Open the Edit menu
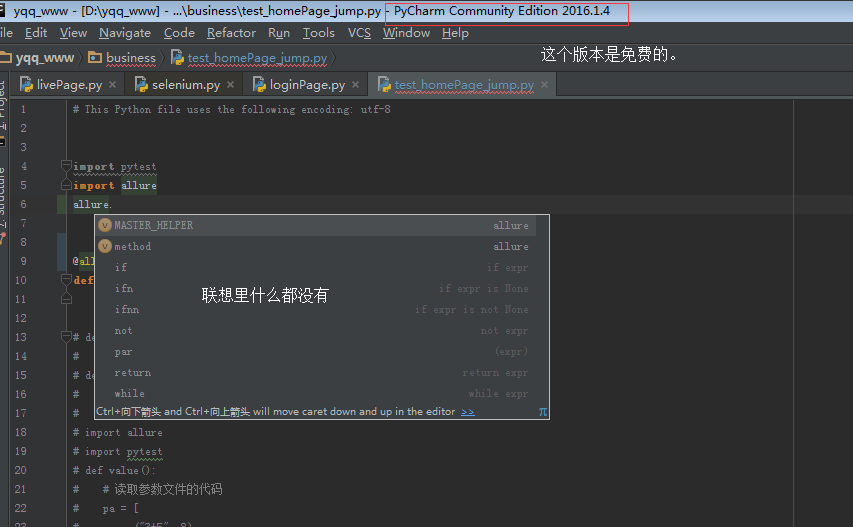Viewport: 853px width, 527px height. point(36,33)
